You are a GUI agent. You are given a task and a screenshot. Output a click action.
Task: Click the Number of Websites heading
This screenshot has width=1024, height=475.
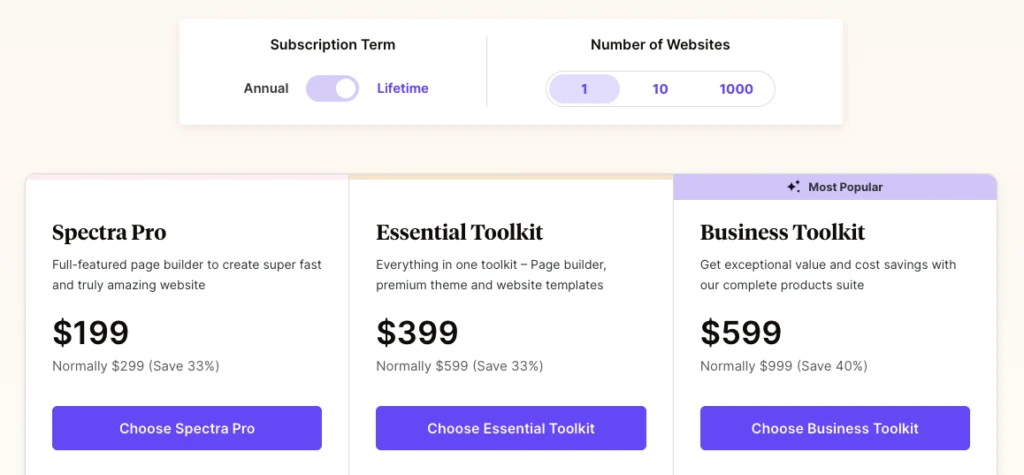660,44
